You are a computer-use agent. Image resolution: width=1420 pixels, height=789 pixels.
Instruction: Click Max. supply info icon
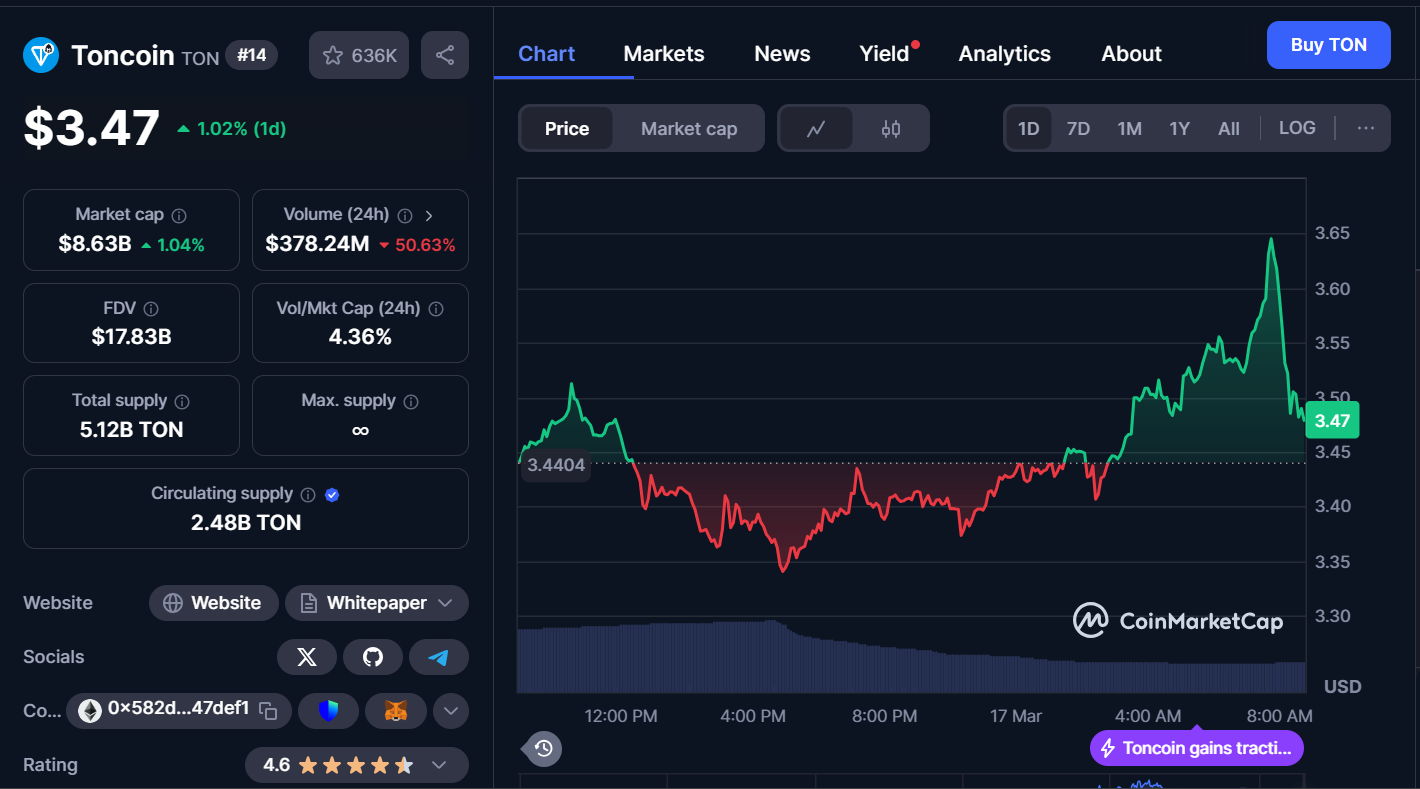(x=411, y=401)
